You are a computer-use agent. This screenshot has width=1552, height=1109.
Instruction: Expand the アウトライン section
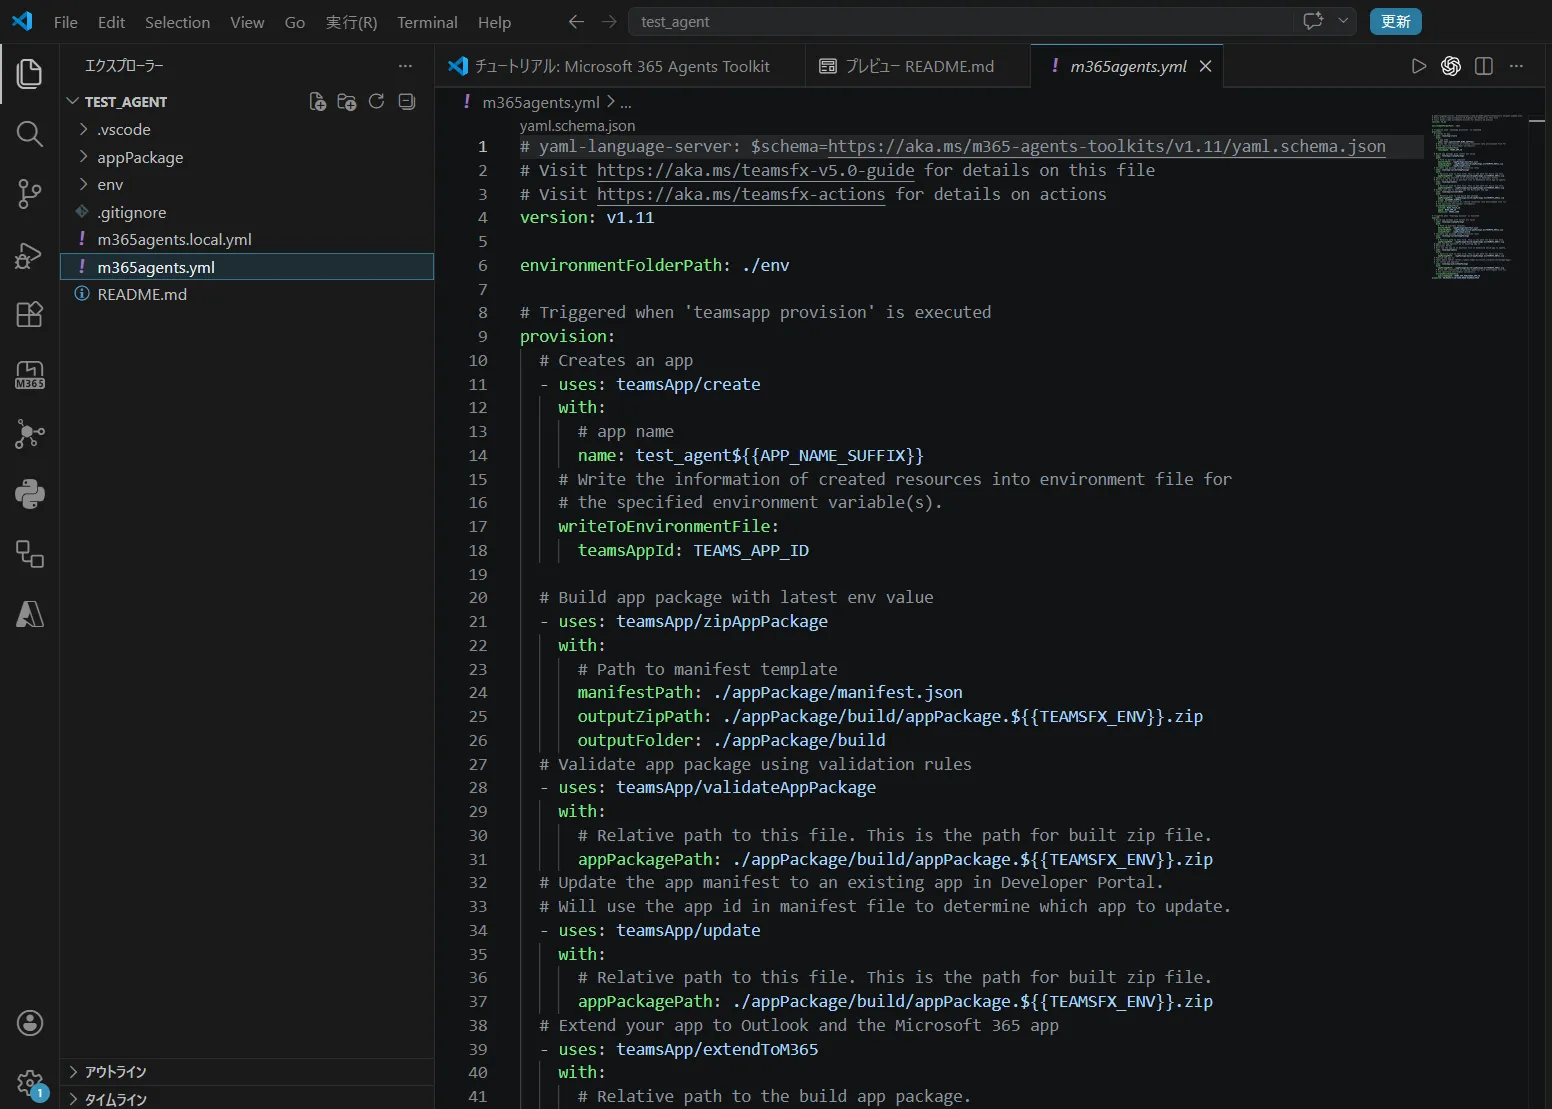247,1072
